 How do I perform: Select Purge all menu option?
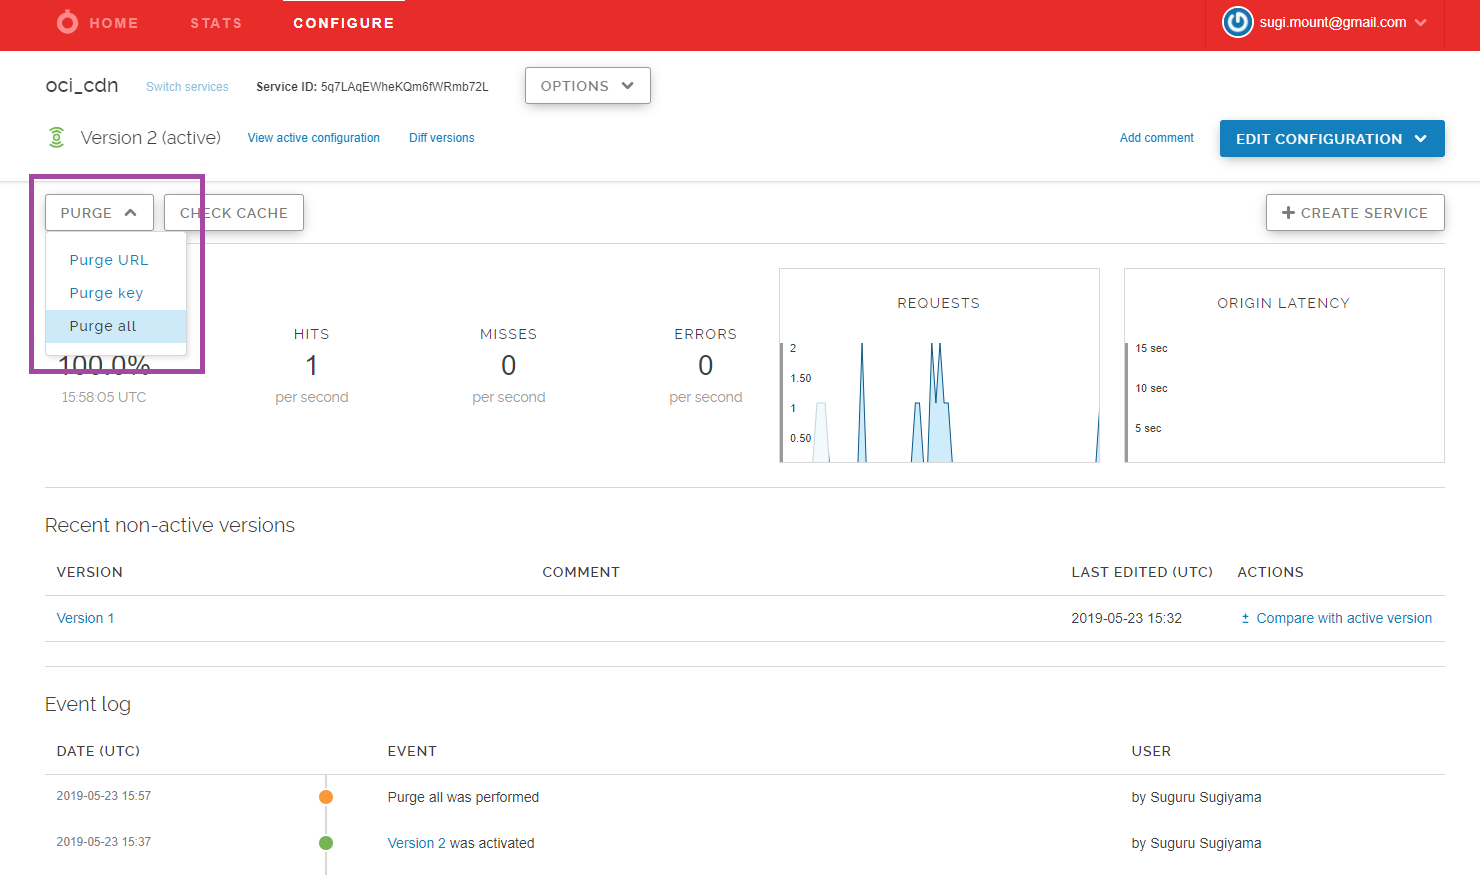116,326
